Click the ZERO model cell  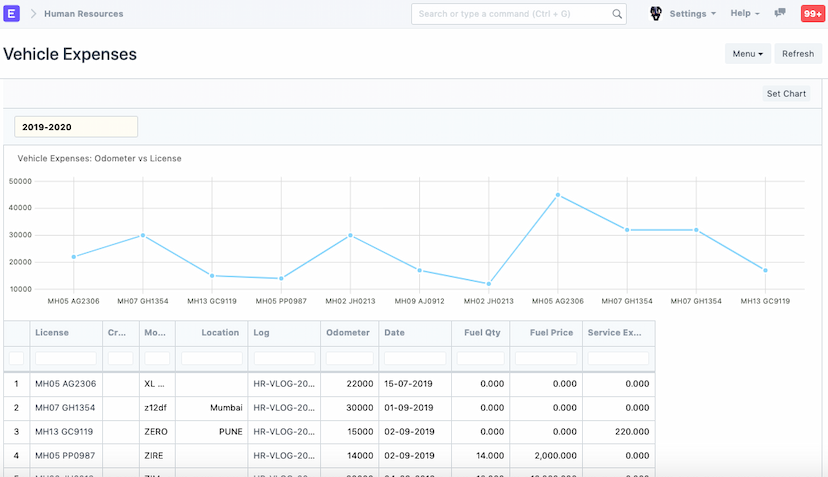click(x=157, y=432)
